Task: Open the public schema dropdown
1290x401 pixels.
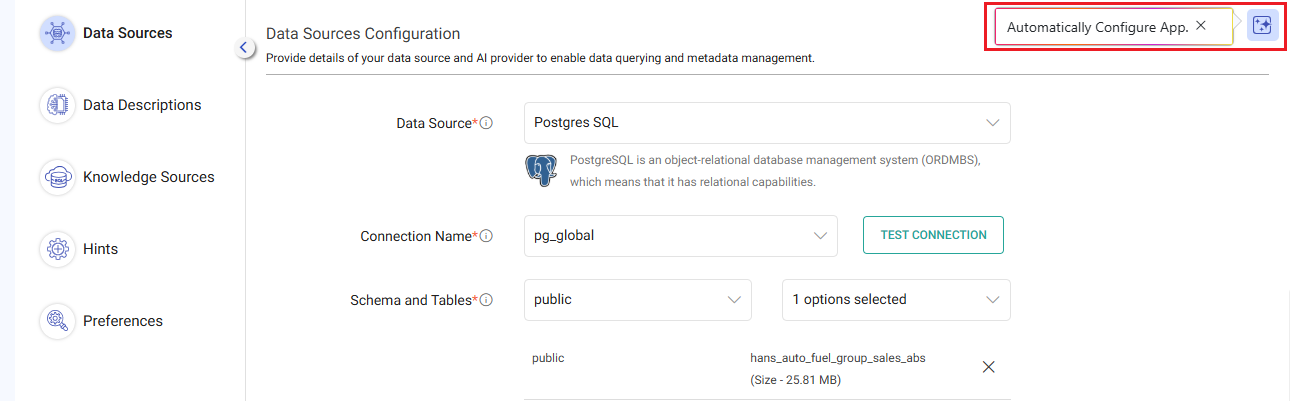Action: coord(638,300)
